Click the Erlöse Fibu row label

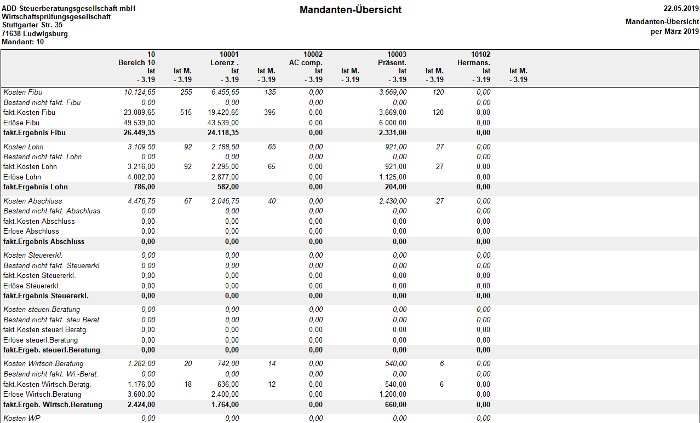coord(21,123)
